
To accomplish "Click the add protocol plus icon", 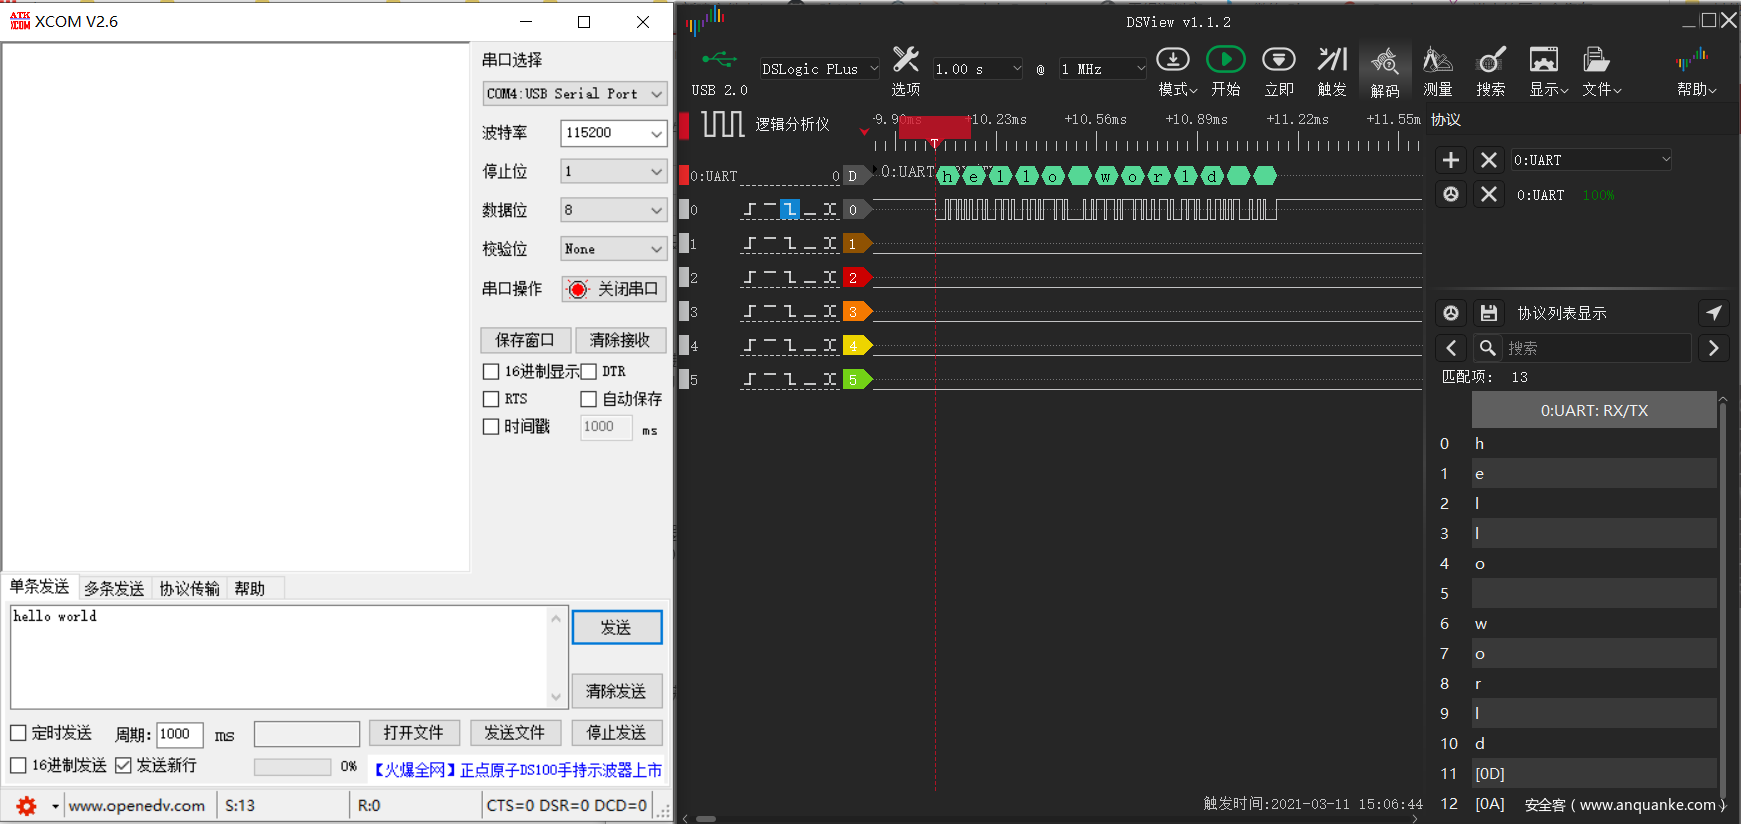I will [x=1451, y=160].
